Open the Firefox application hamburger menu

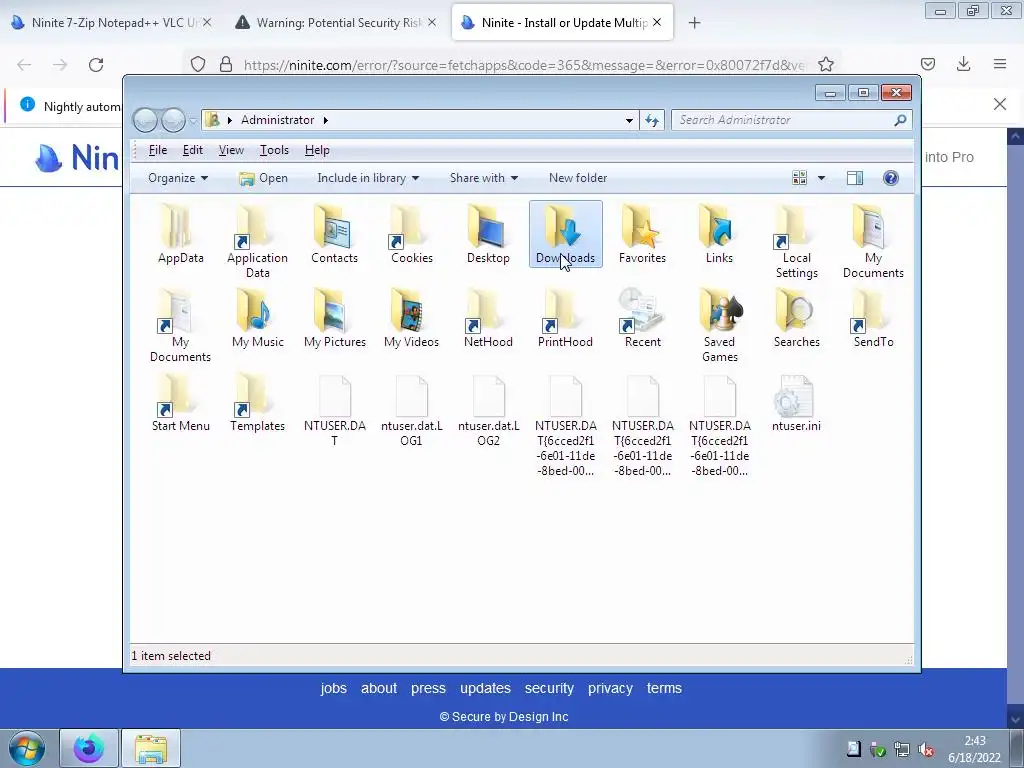click(1000, 64)
